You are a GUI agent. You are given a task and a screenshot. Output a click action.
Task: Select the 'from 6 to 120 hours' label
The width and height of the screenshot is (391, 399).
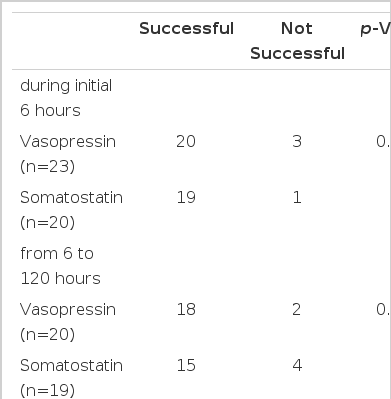pyautogui.click(x=60, y=266)
